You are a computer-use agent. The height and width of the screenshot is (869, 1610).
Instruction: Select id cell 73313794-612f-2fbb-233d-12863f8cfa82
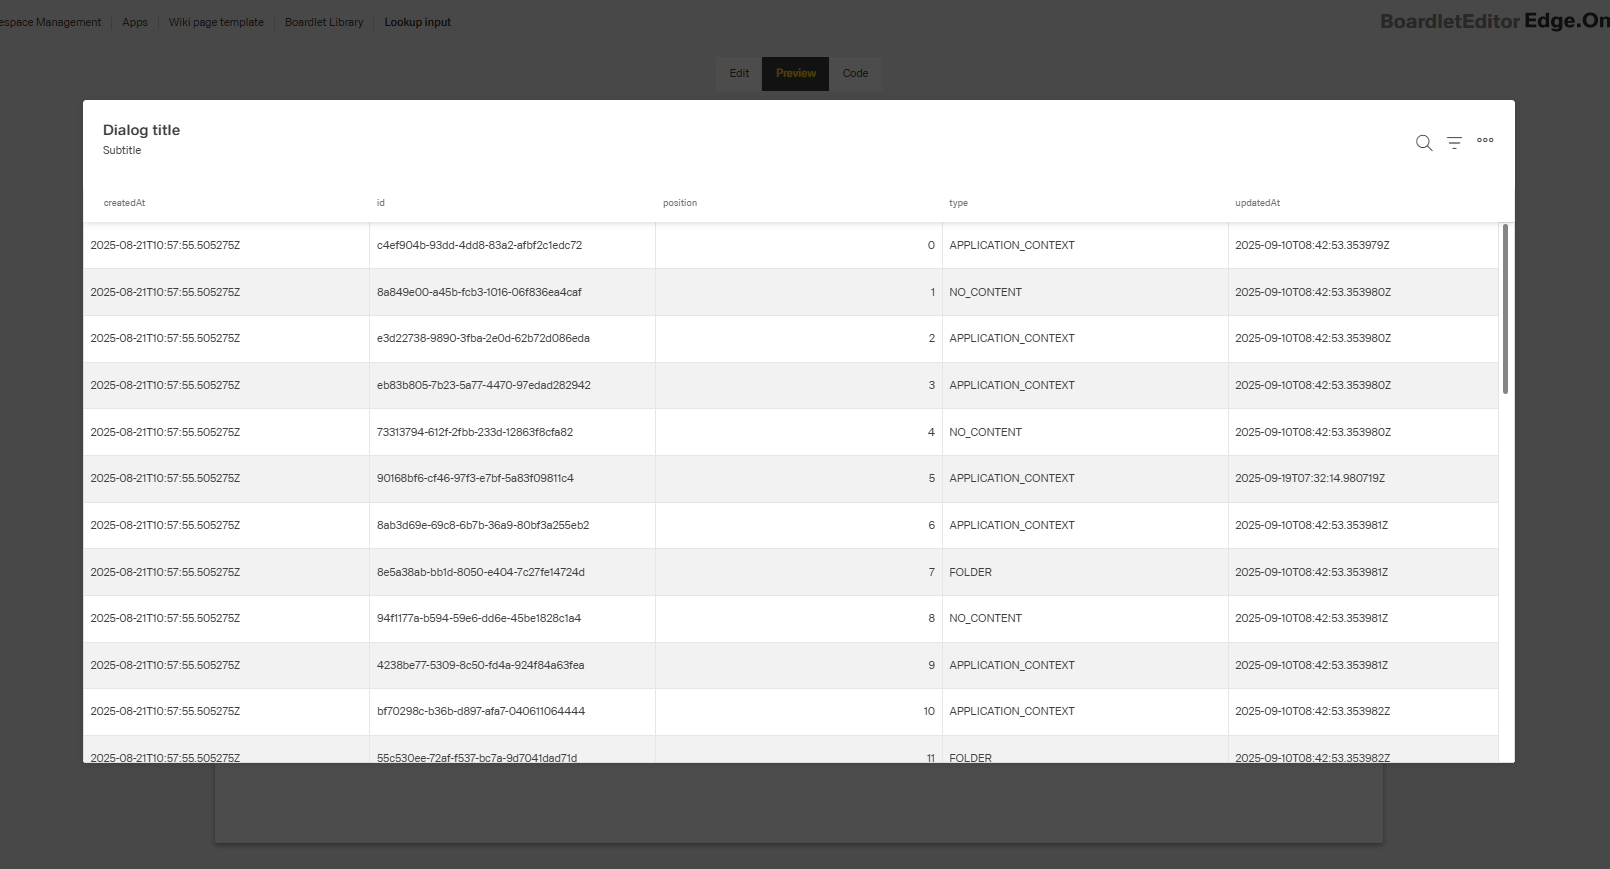(x=512, y=432)
